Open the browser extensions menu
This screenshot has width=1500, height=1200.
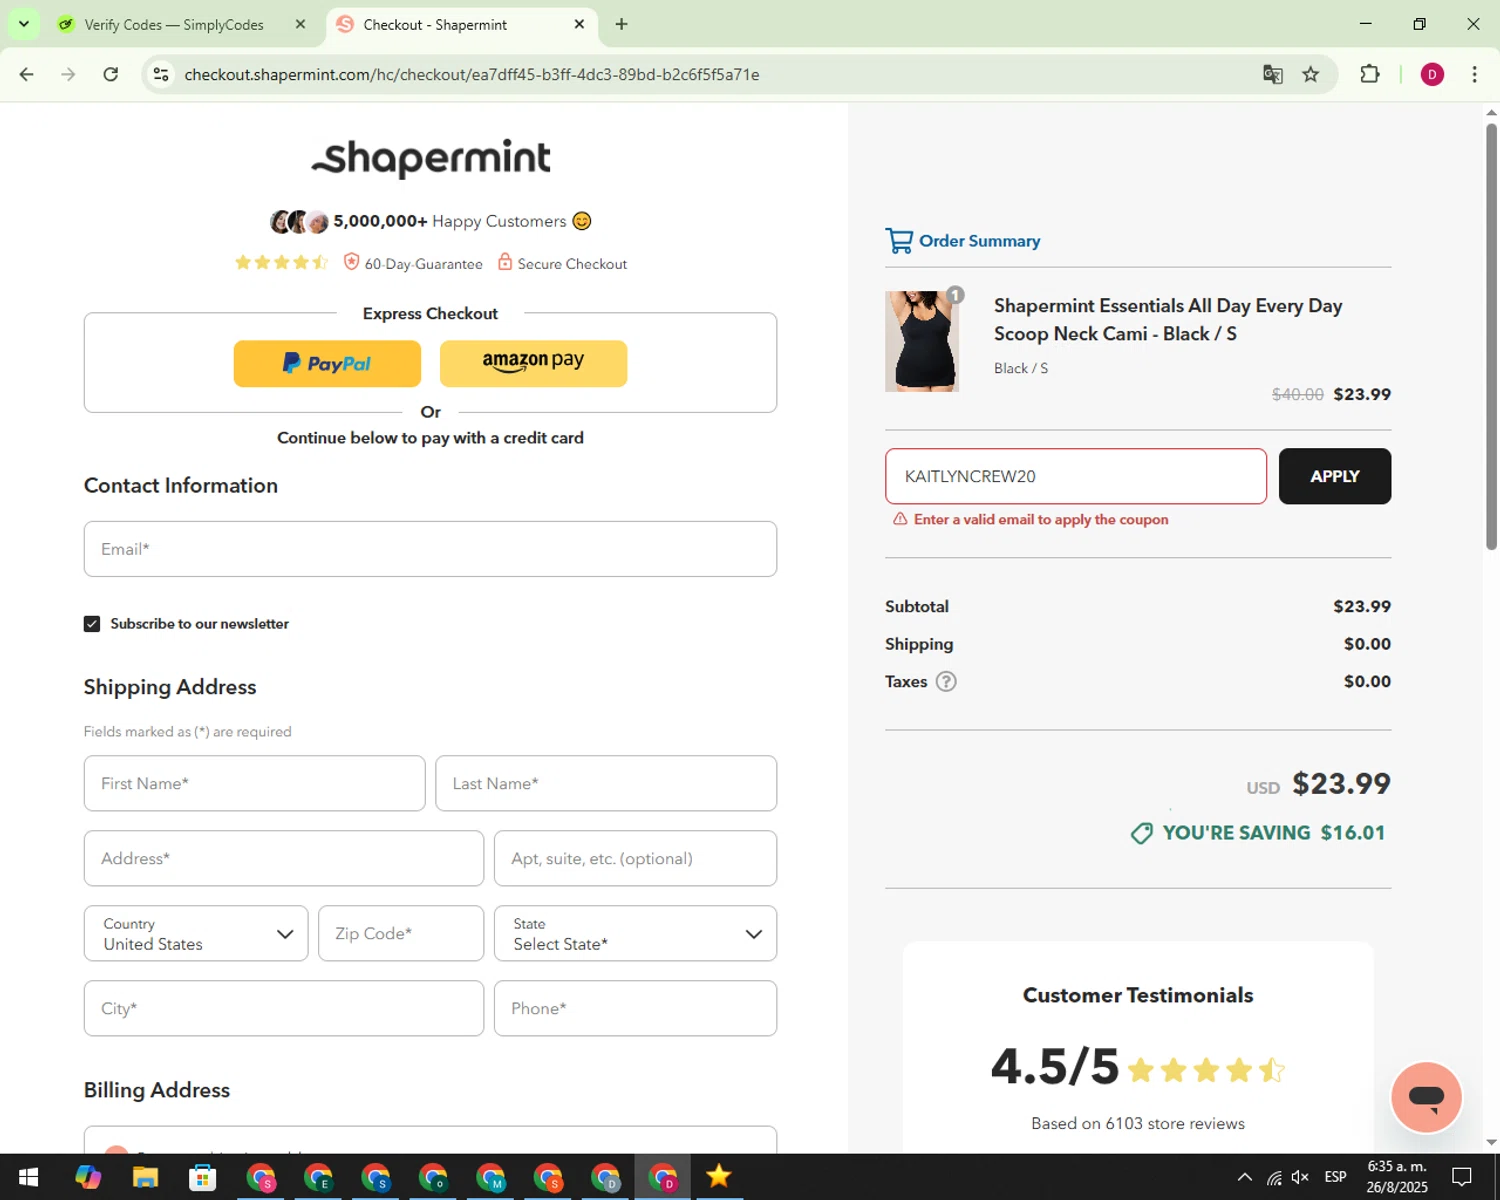pyautogui.click(x=1370, y=74)
